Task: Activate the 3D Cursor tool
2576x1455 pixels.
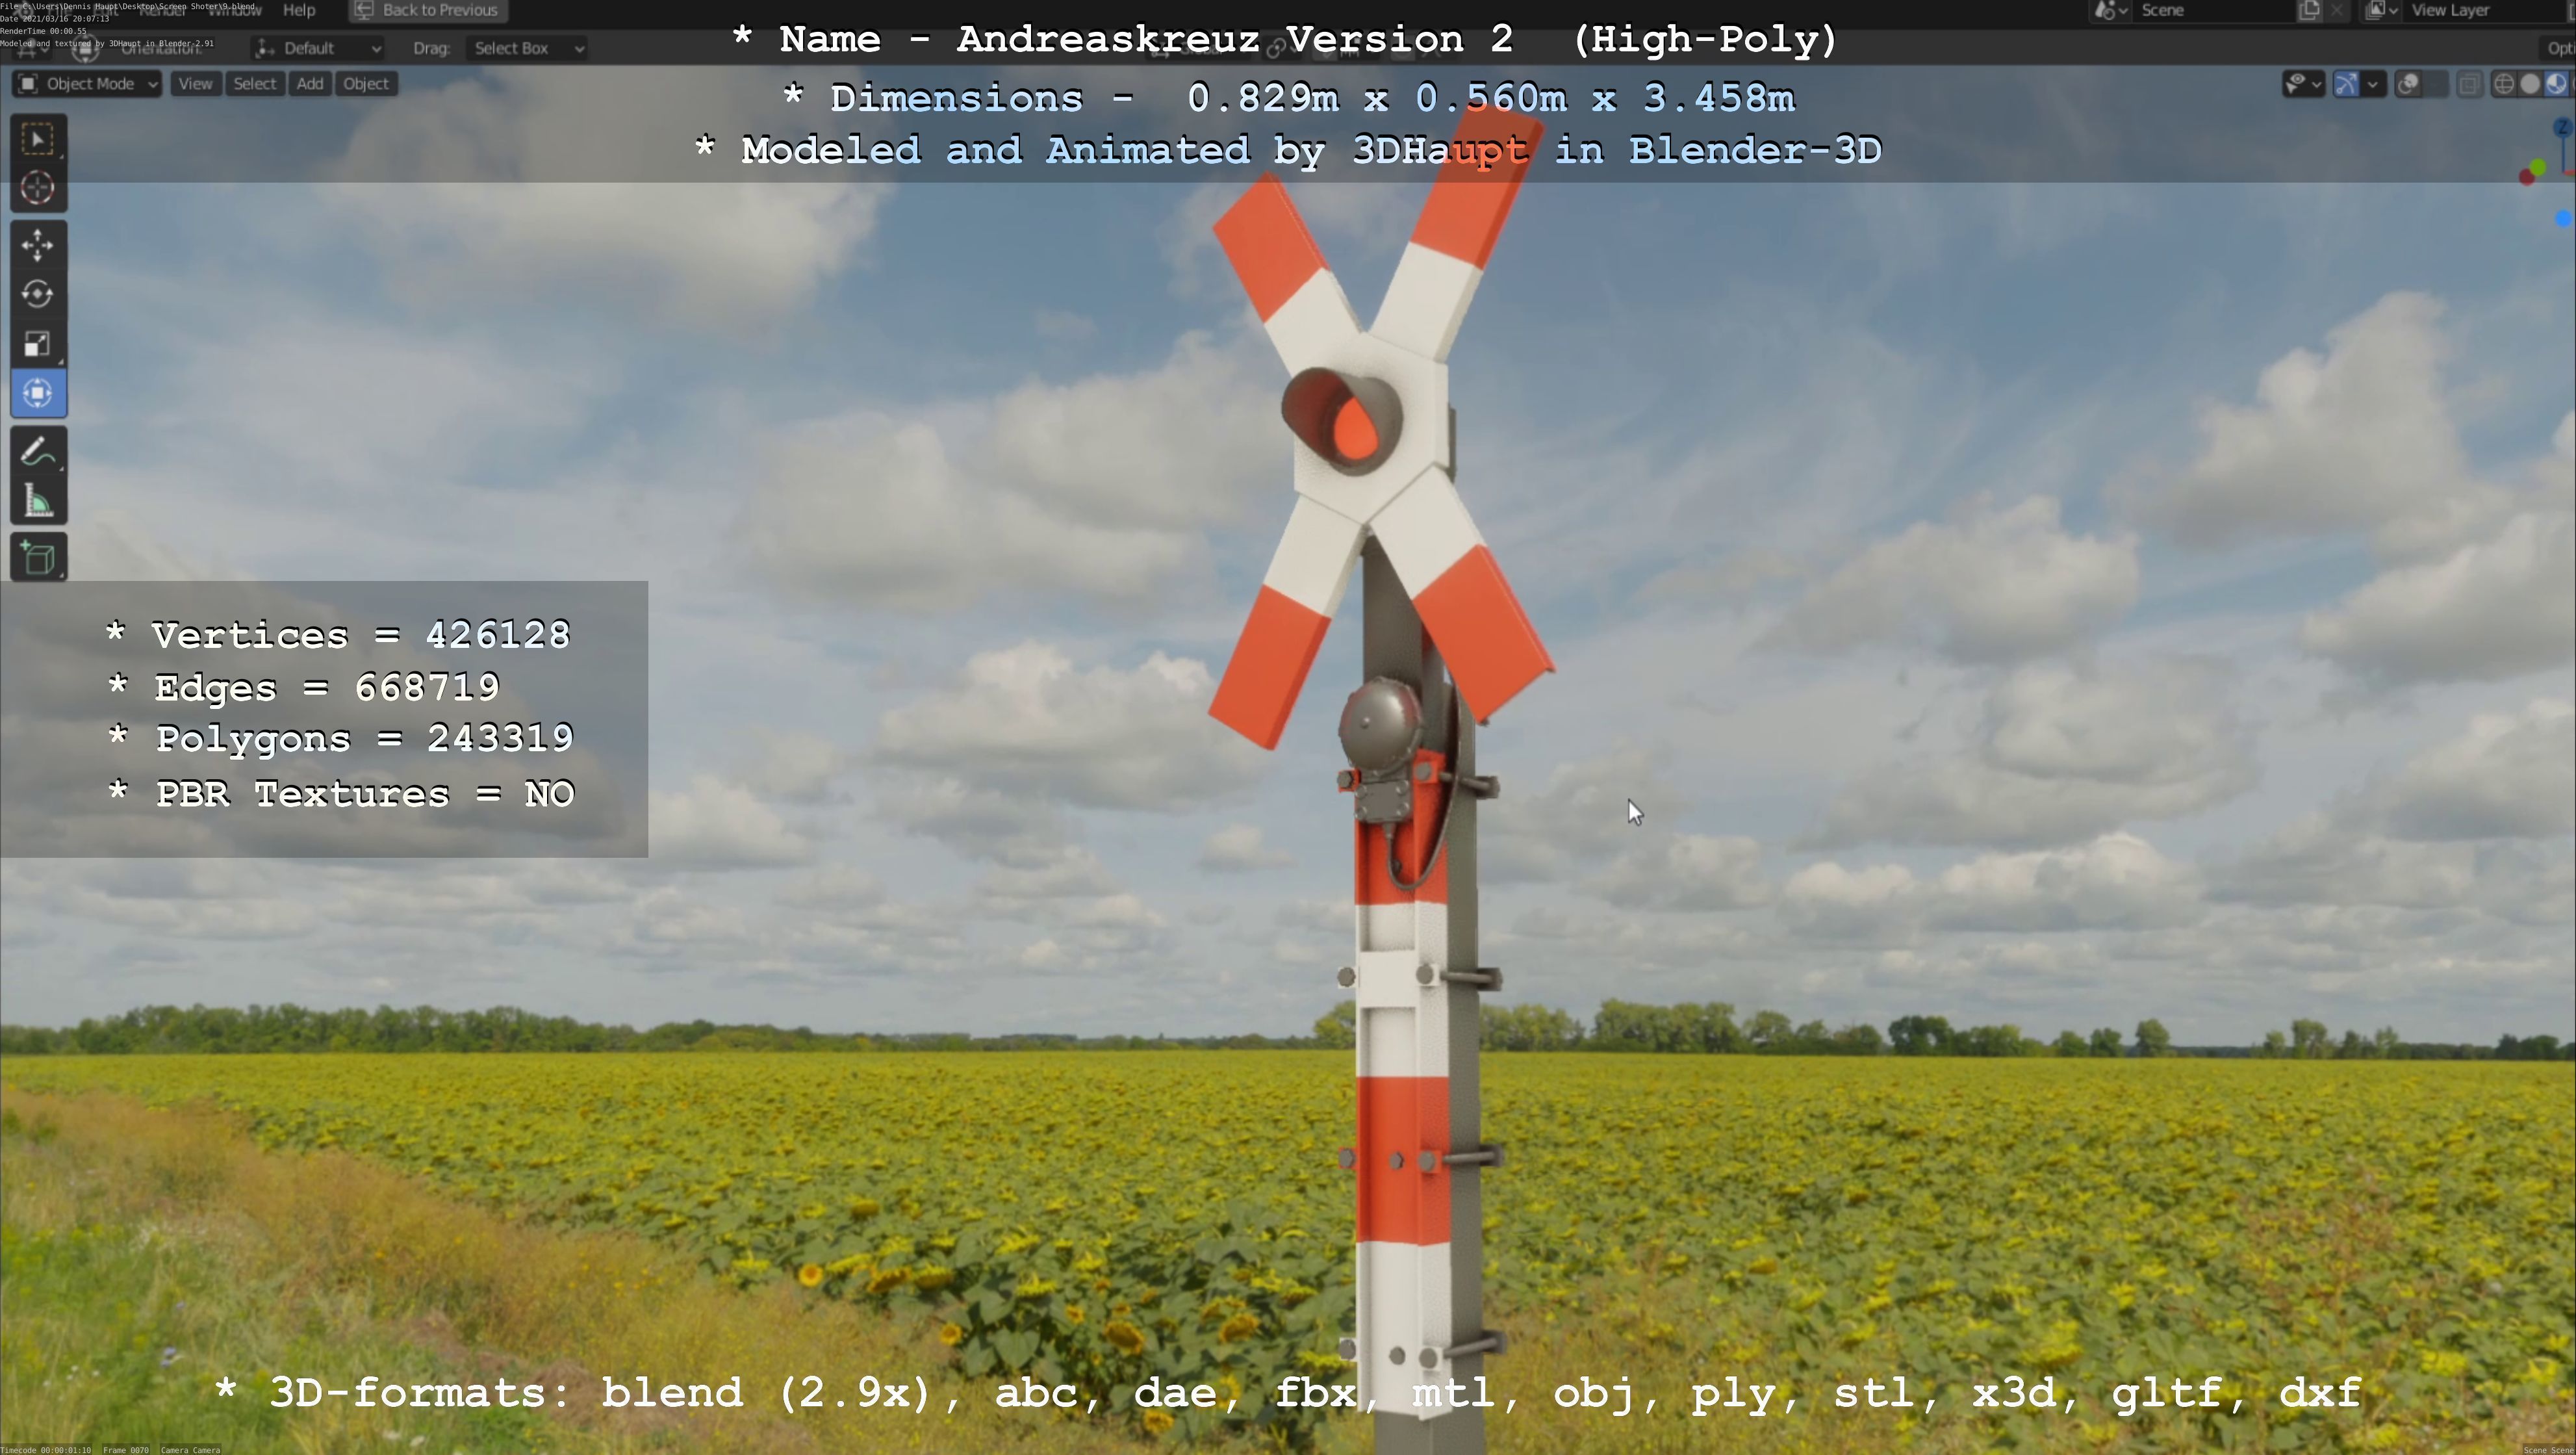Action: pos(38,188)
